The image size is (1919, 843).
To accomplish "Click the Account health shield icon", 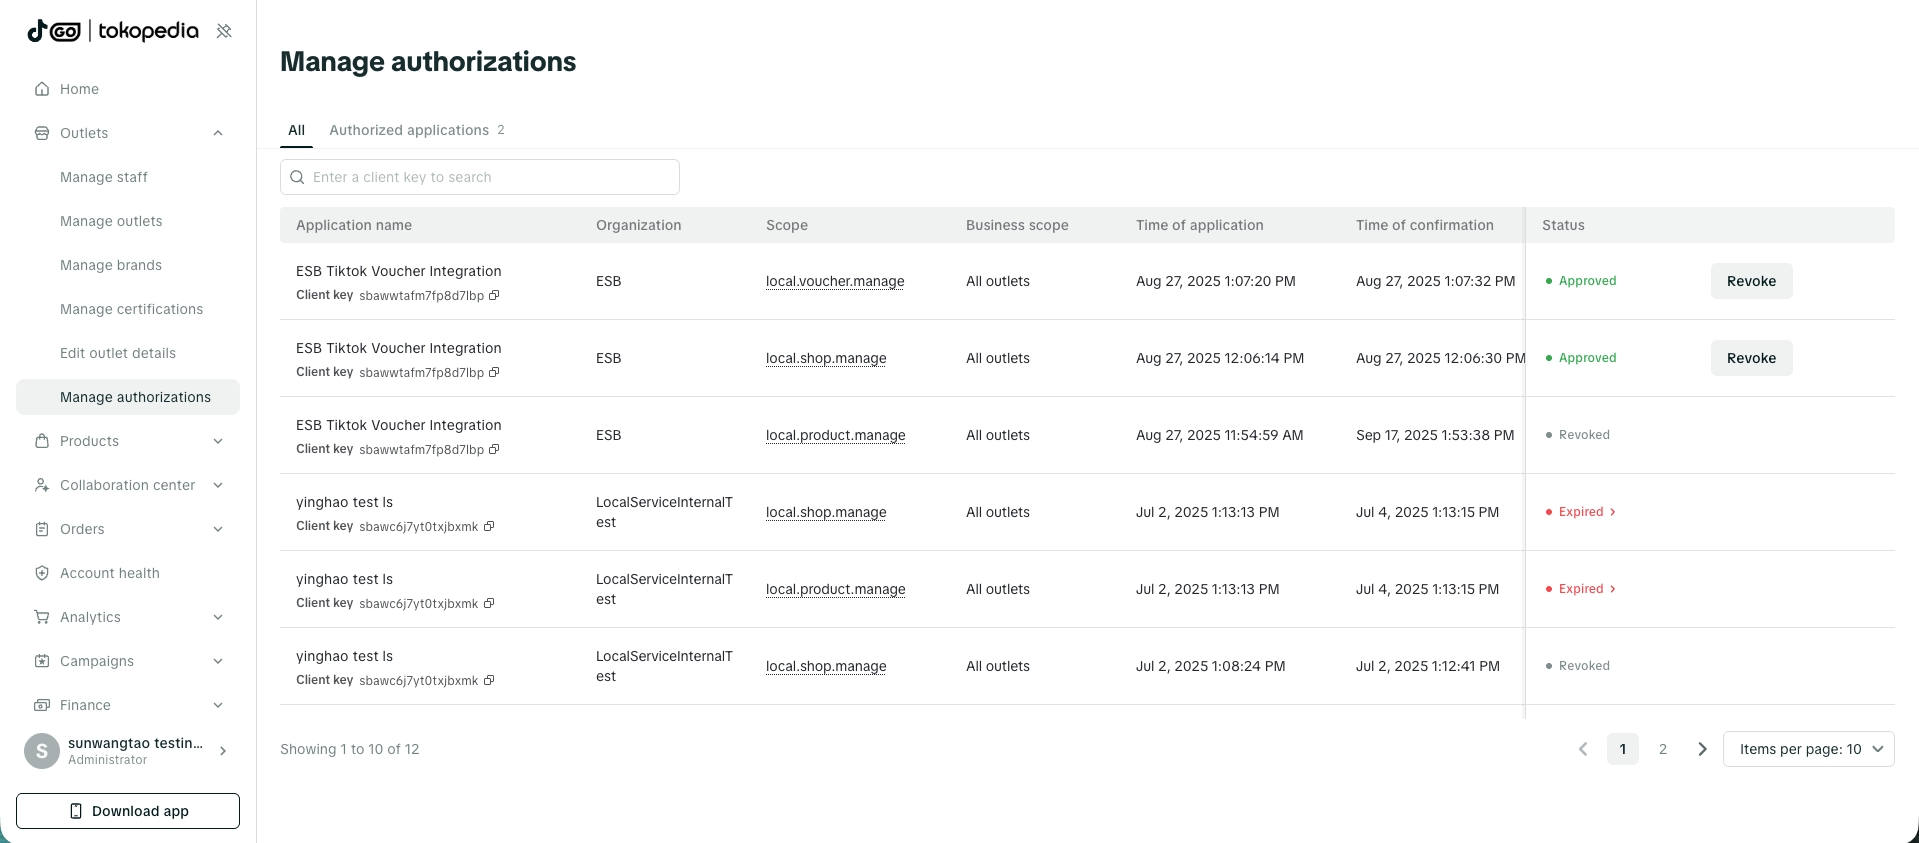I will [x=42, y=573].
